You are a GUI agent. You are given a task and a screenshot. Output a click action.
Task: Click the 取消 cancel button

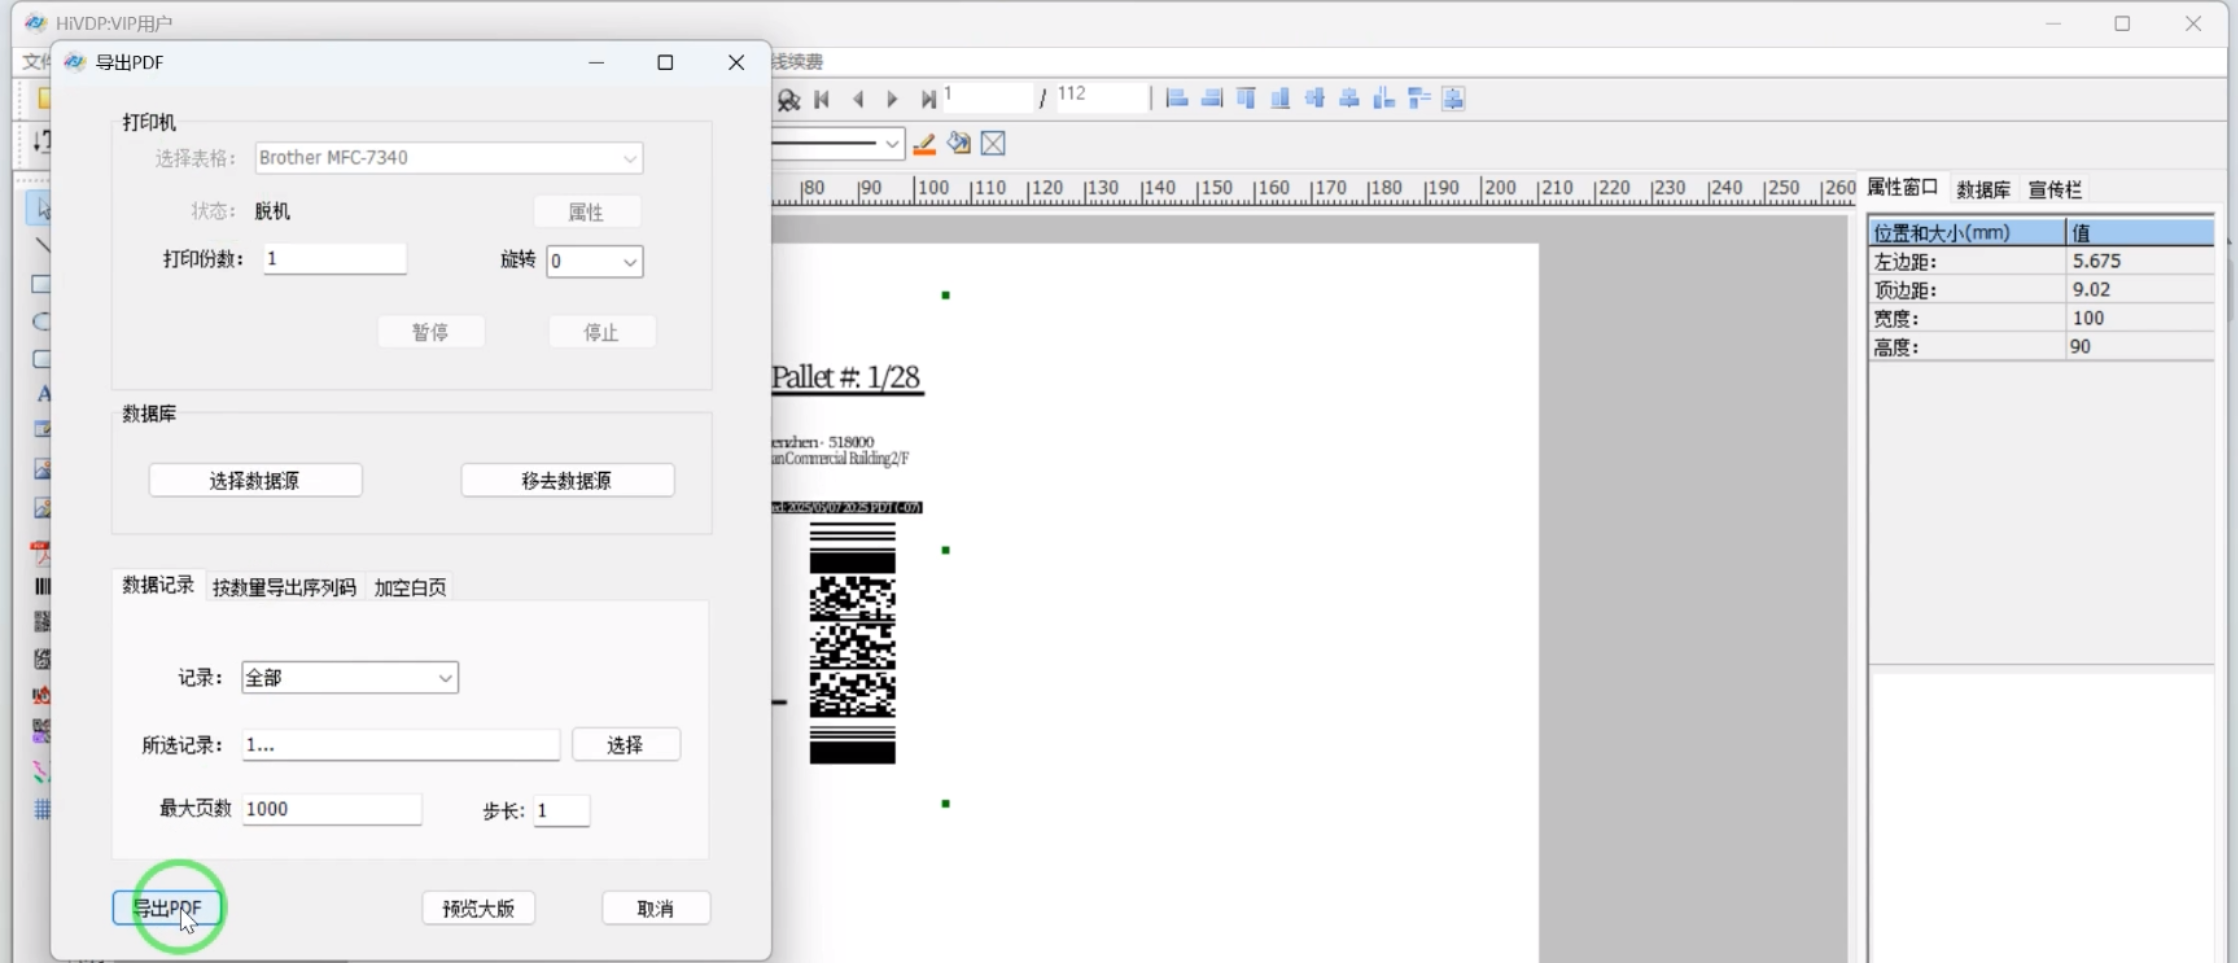656,908
